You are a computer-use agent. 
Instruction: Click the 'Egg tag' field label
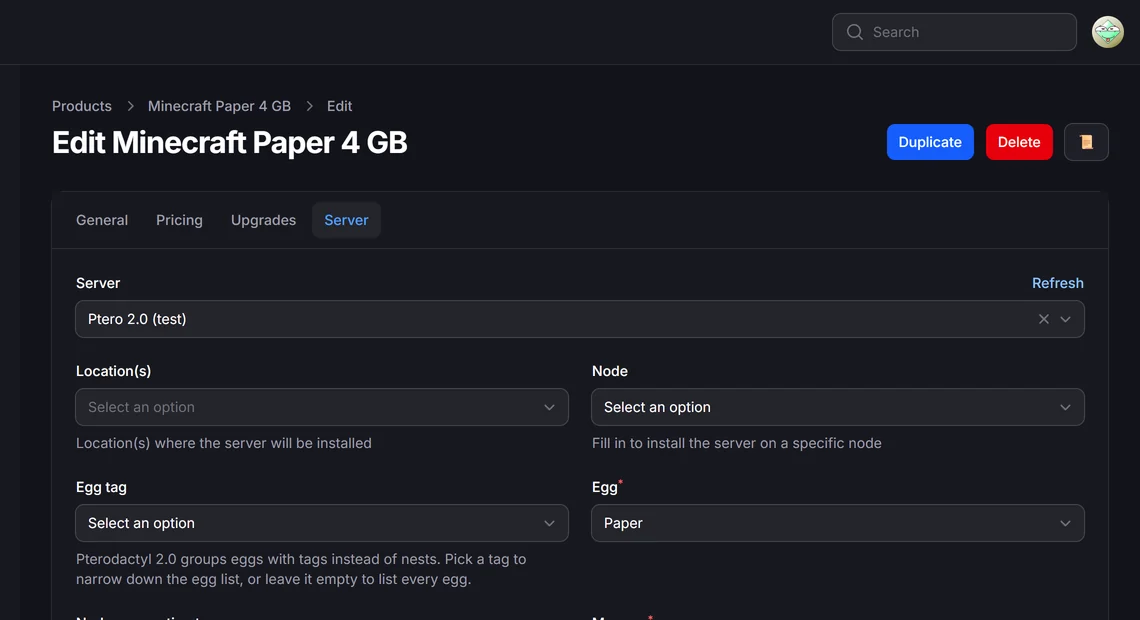101,487
